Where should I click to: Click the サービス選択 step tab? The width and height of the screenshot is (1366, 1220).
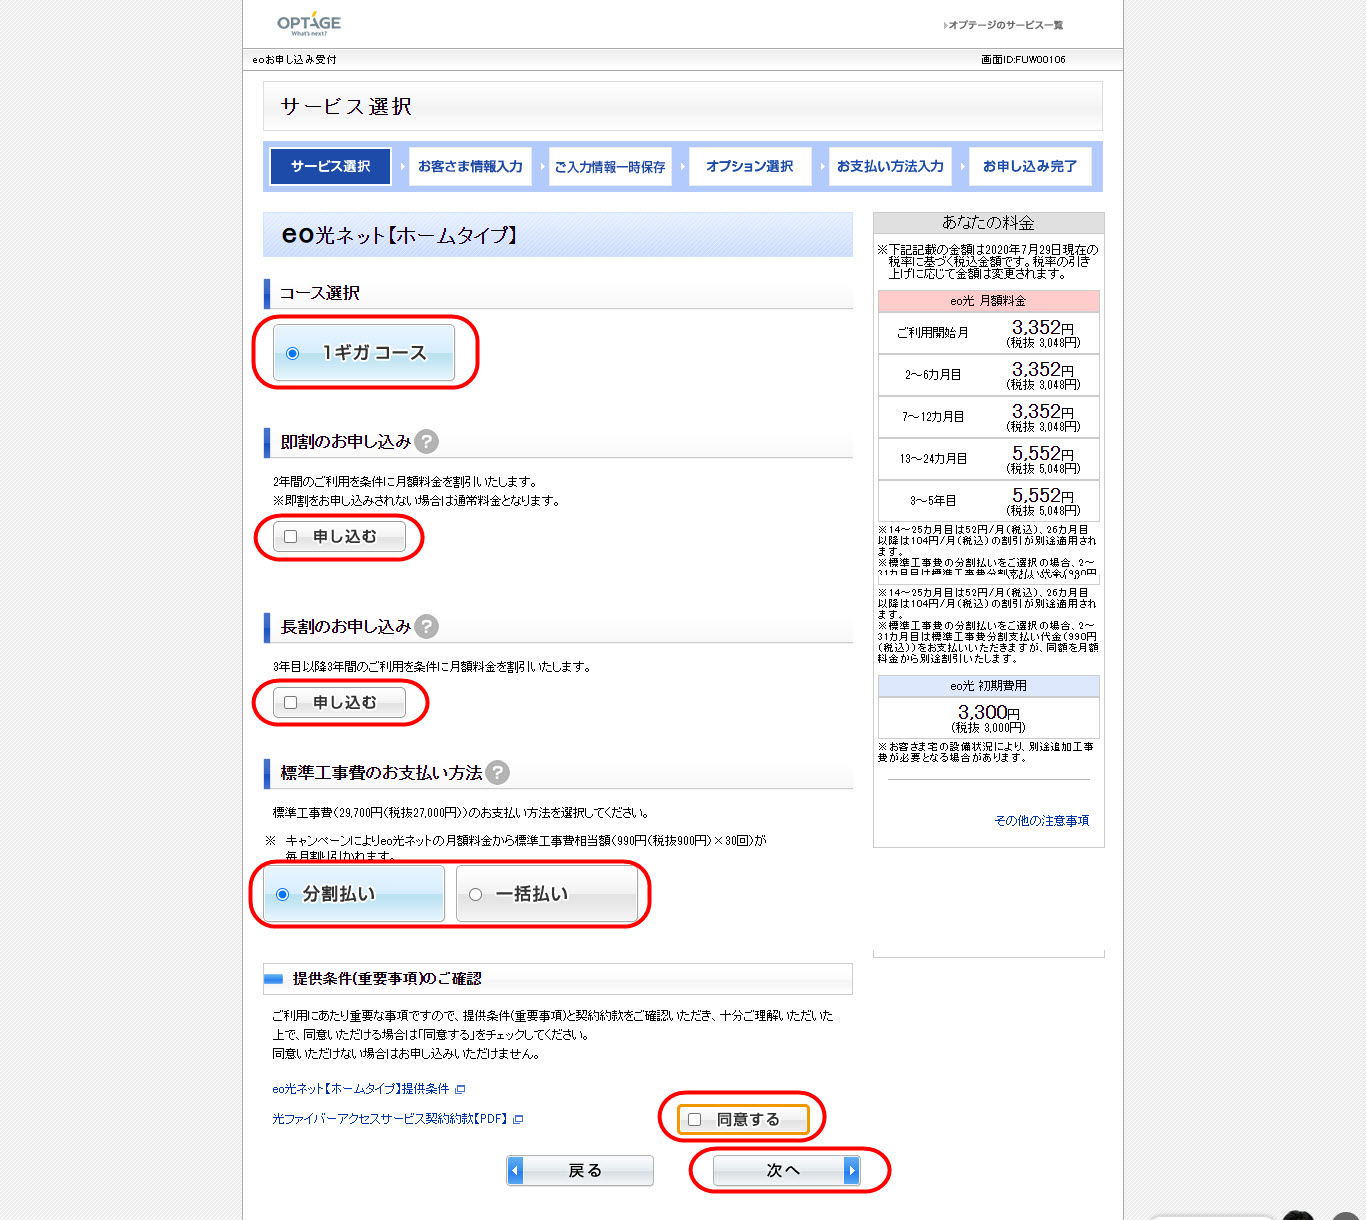click(330, 166)
